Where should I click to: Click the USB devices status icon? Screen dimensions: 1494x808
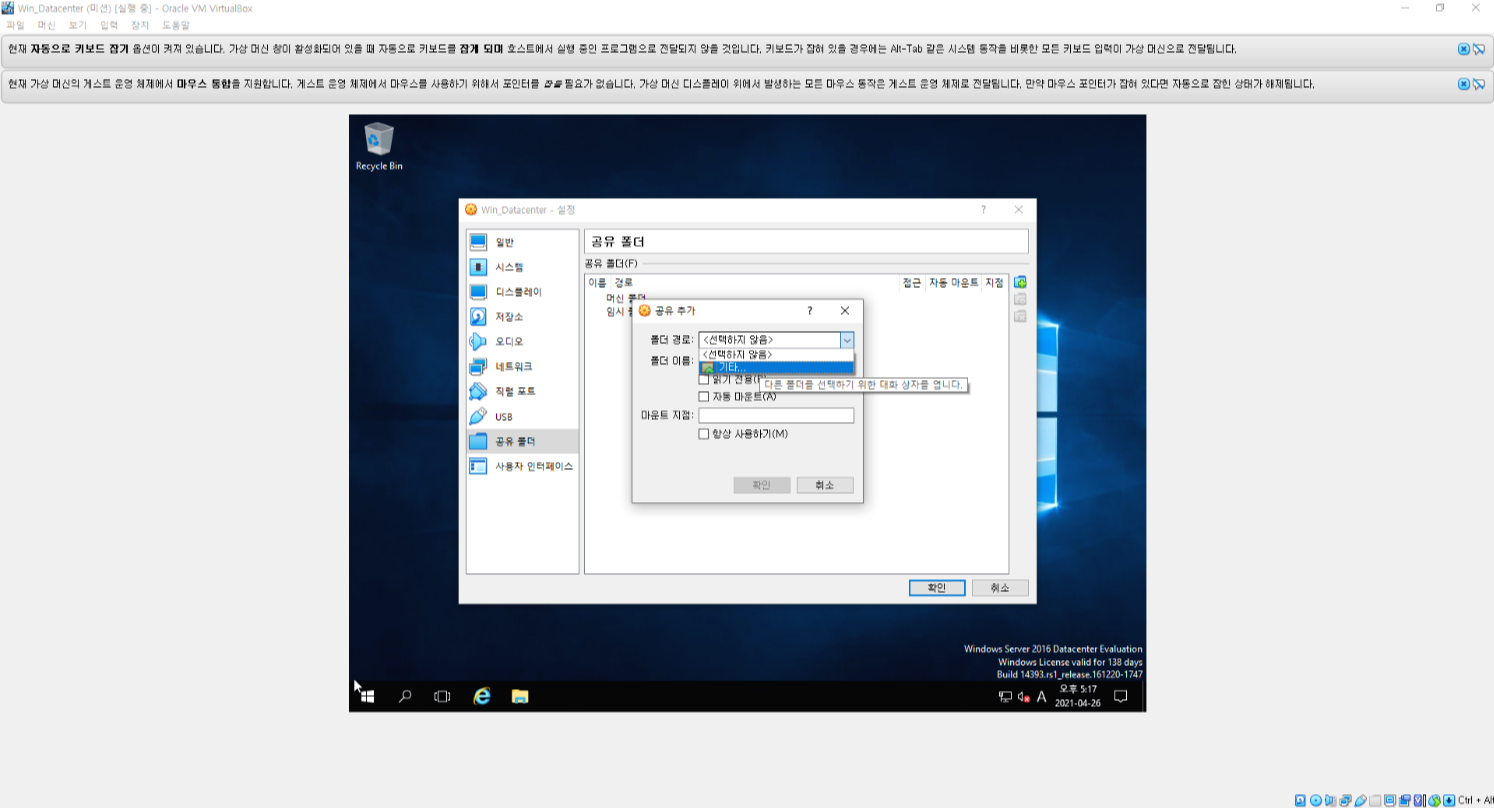[x=1361, y=800]
